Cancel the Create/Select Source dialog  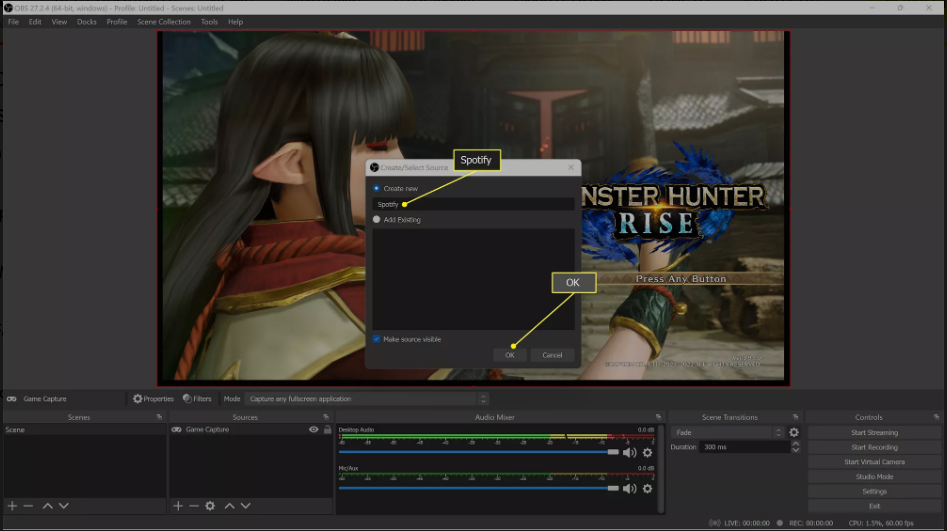click(552, 355)
